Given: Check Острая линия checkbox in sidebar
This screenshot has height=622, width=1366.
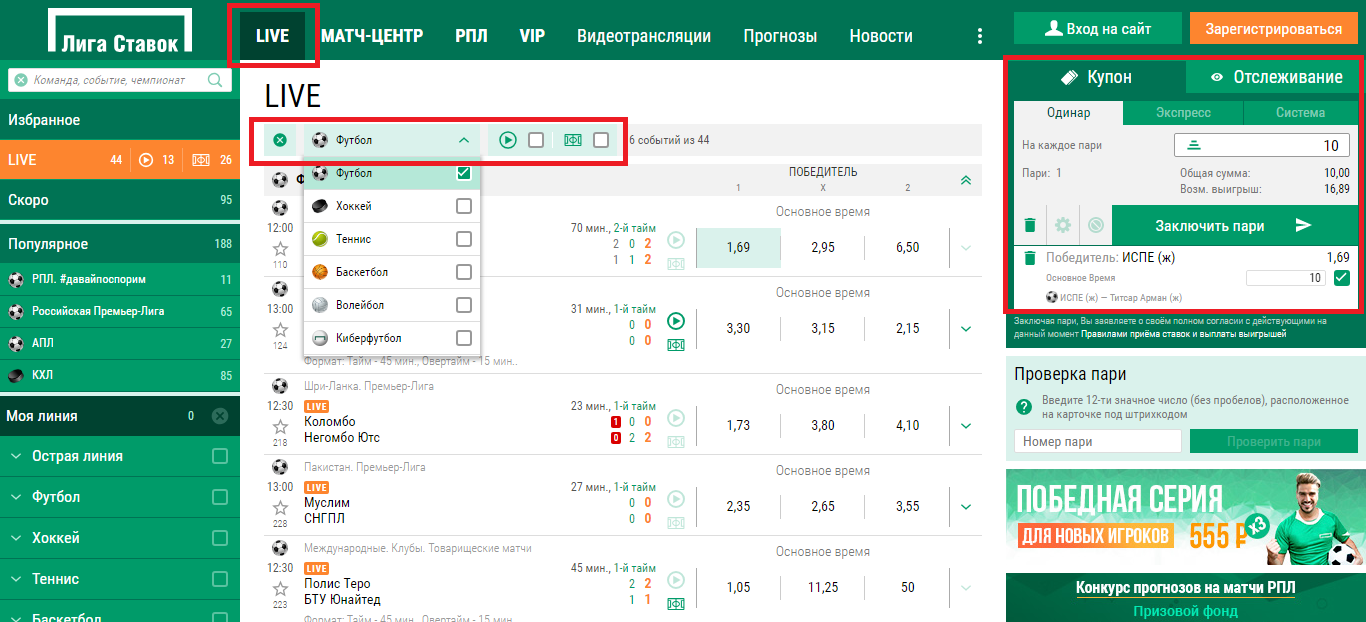Looking at the screenshot, I should point(220,456).
